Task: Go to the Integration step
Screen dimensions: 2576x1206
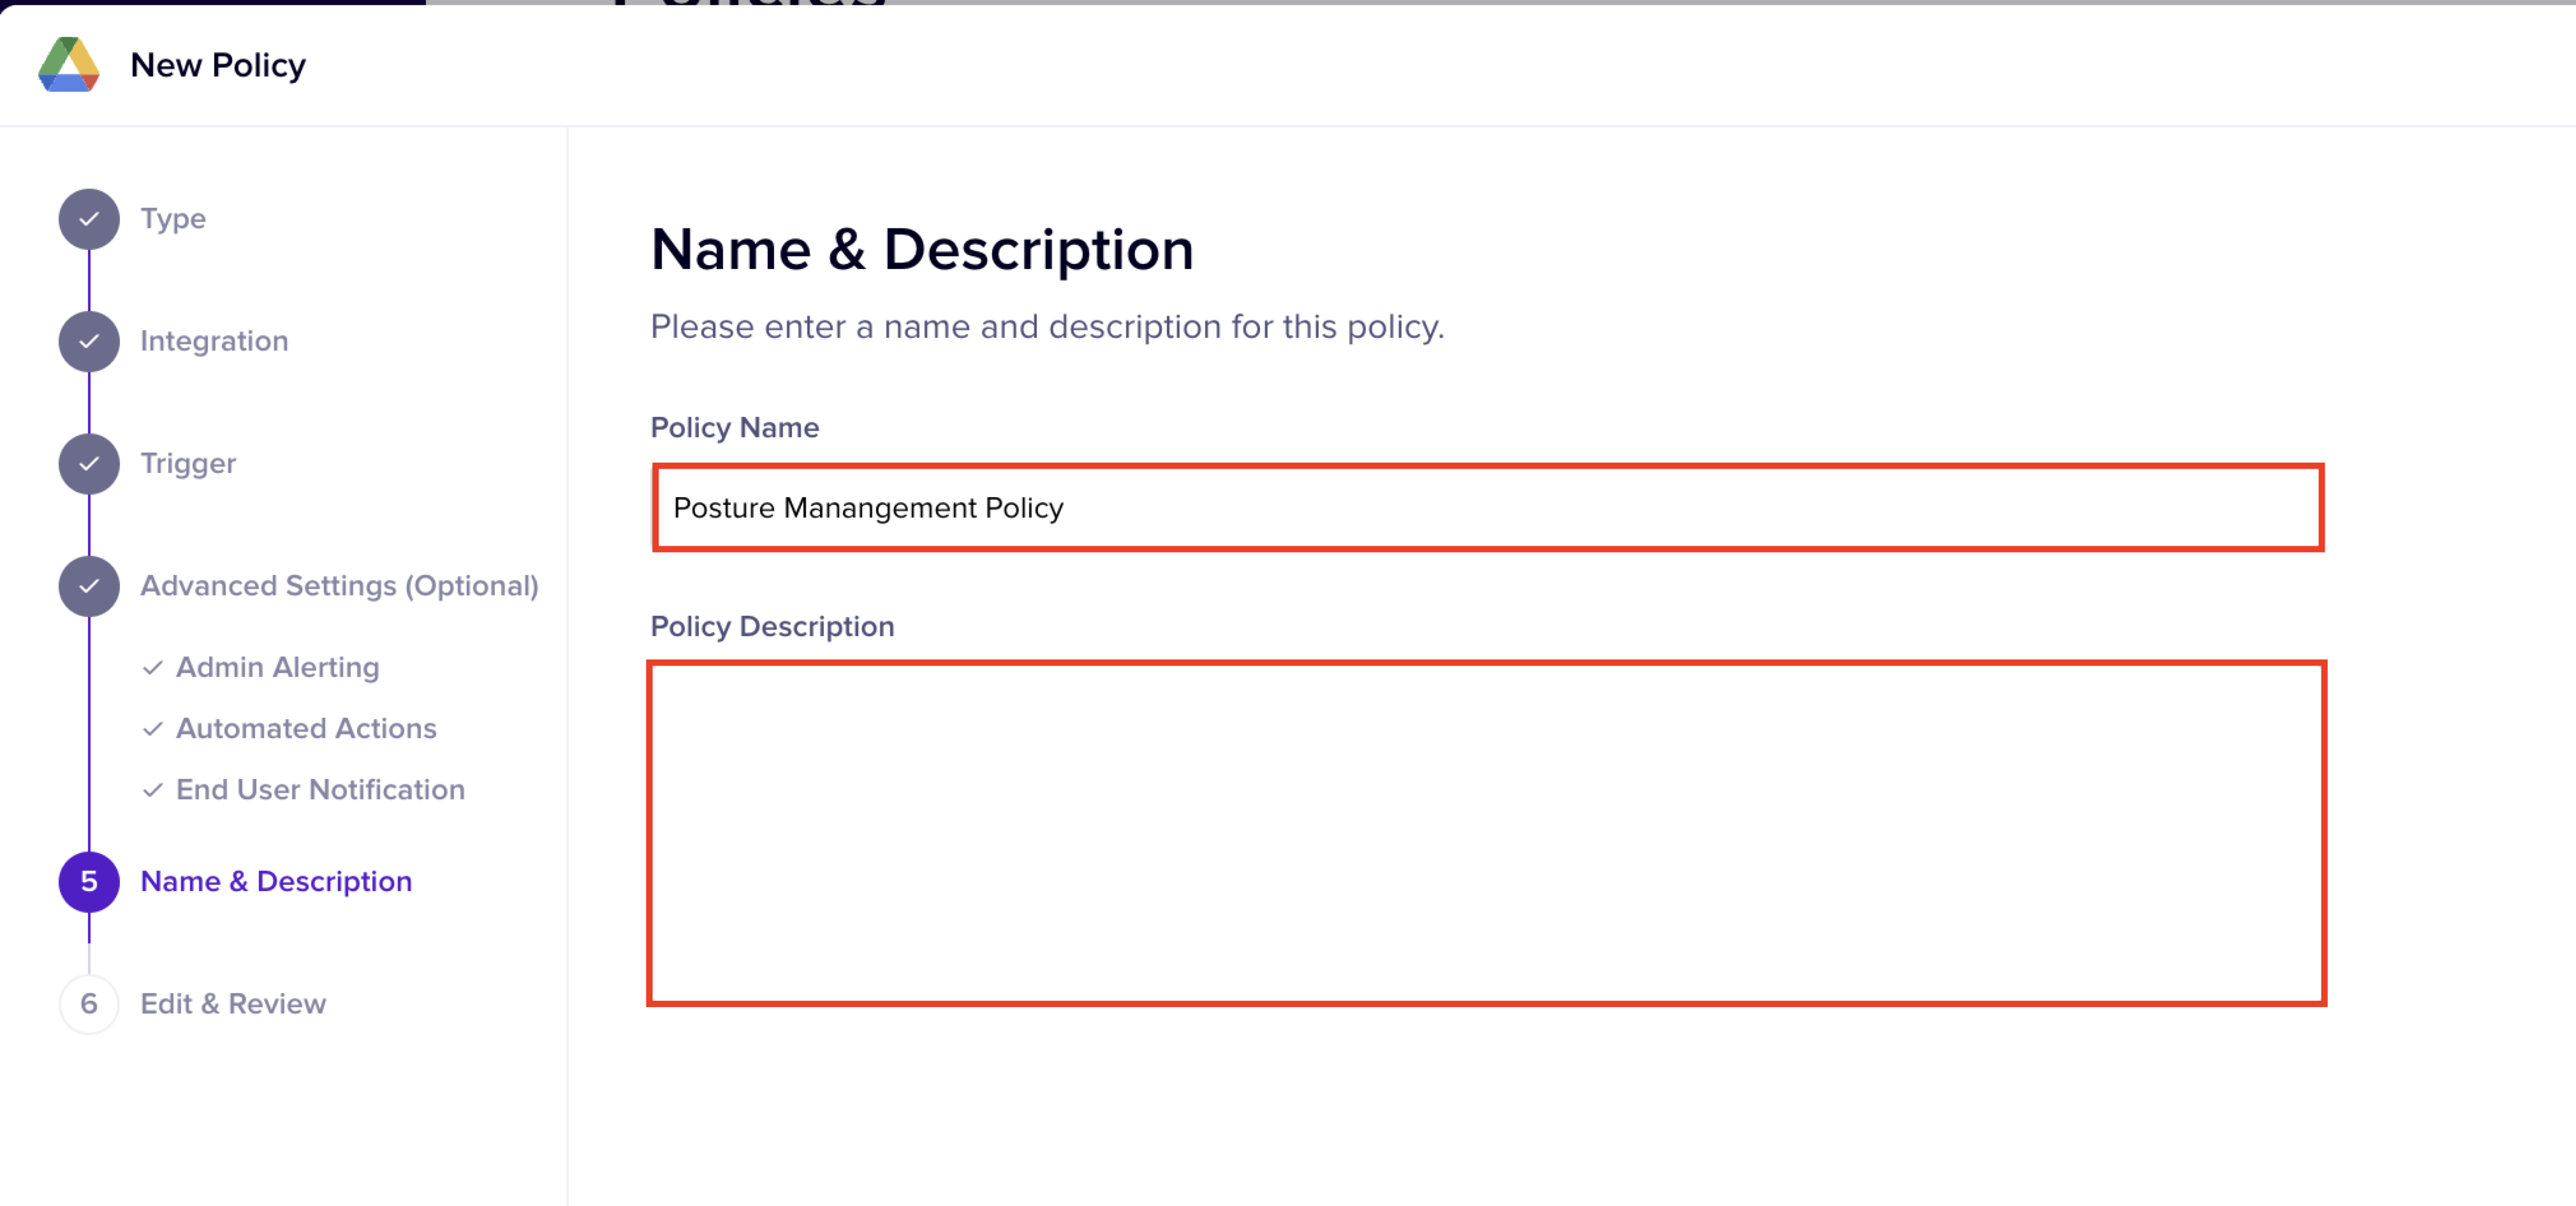Action: pyautogui.click(x=214, y=341)
